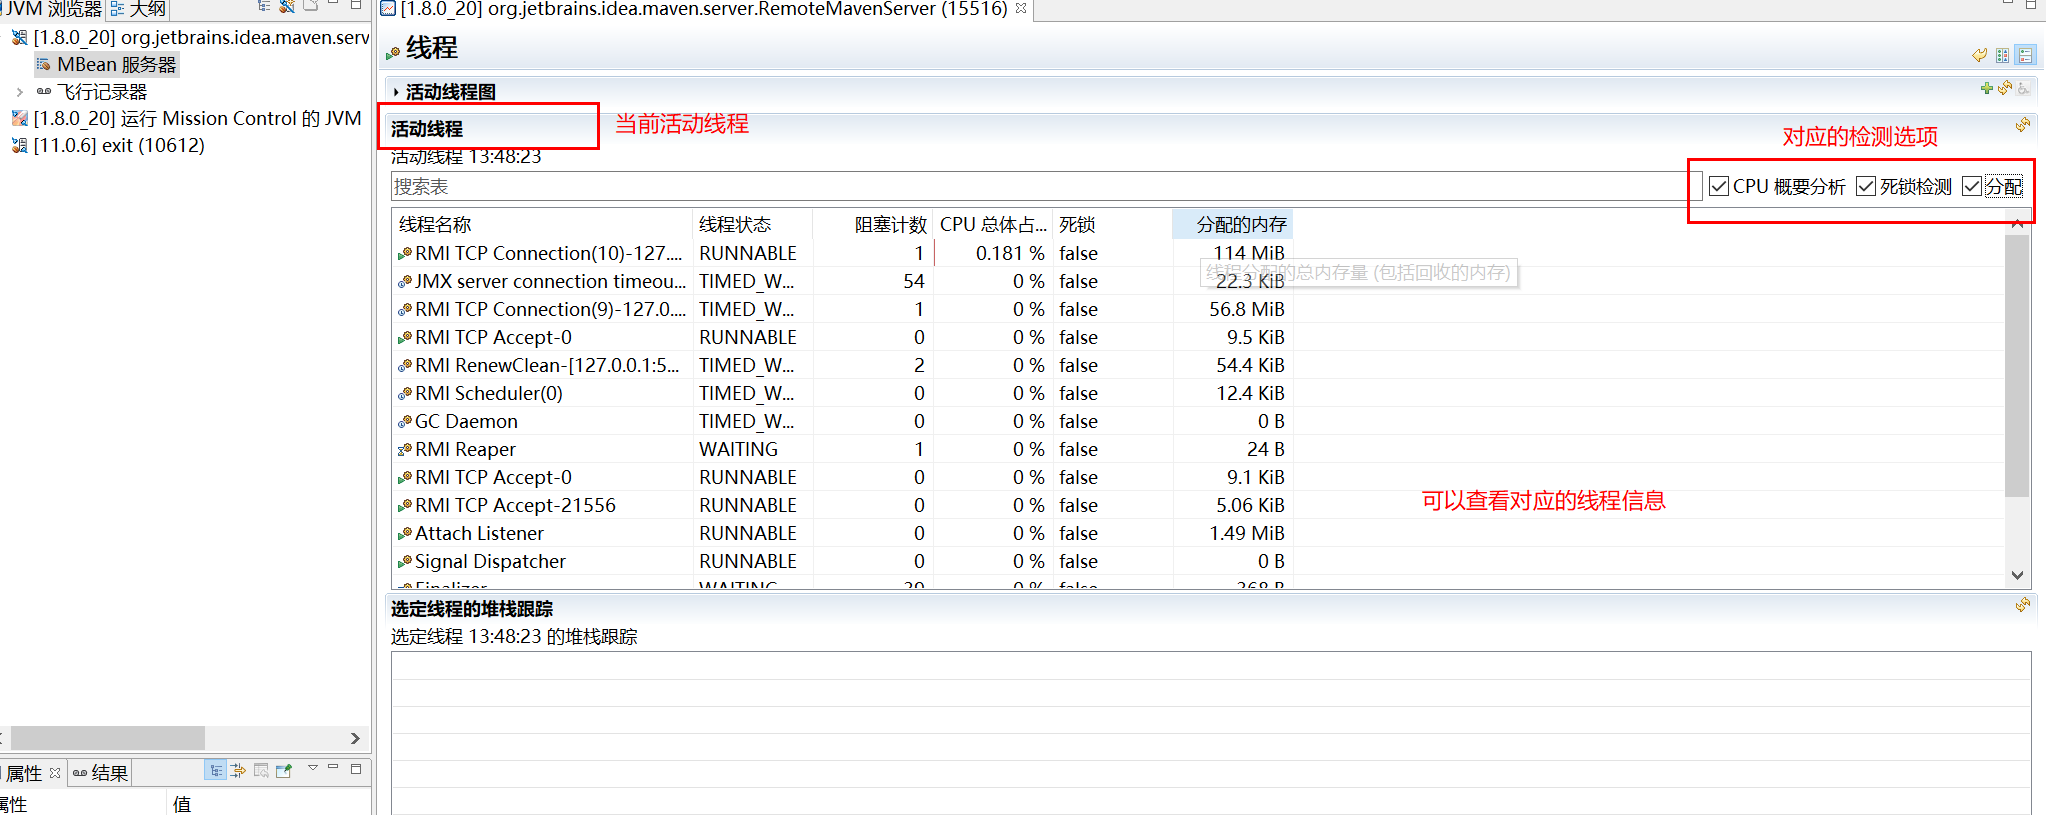Click thread icon of RMI Reaper row

pos(405,450)
